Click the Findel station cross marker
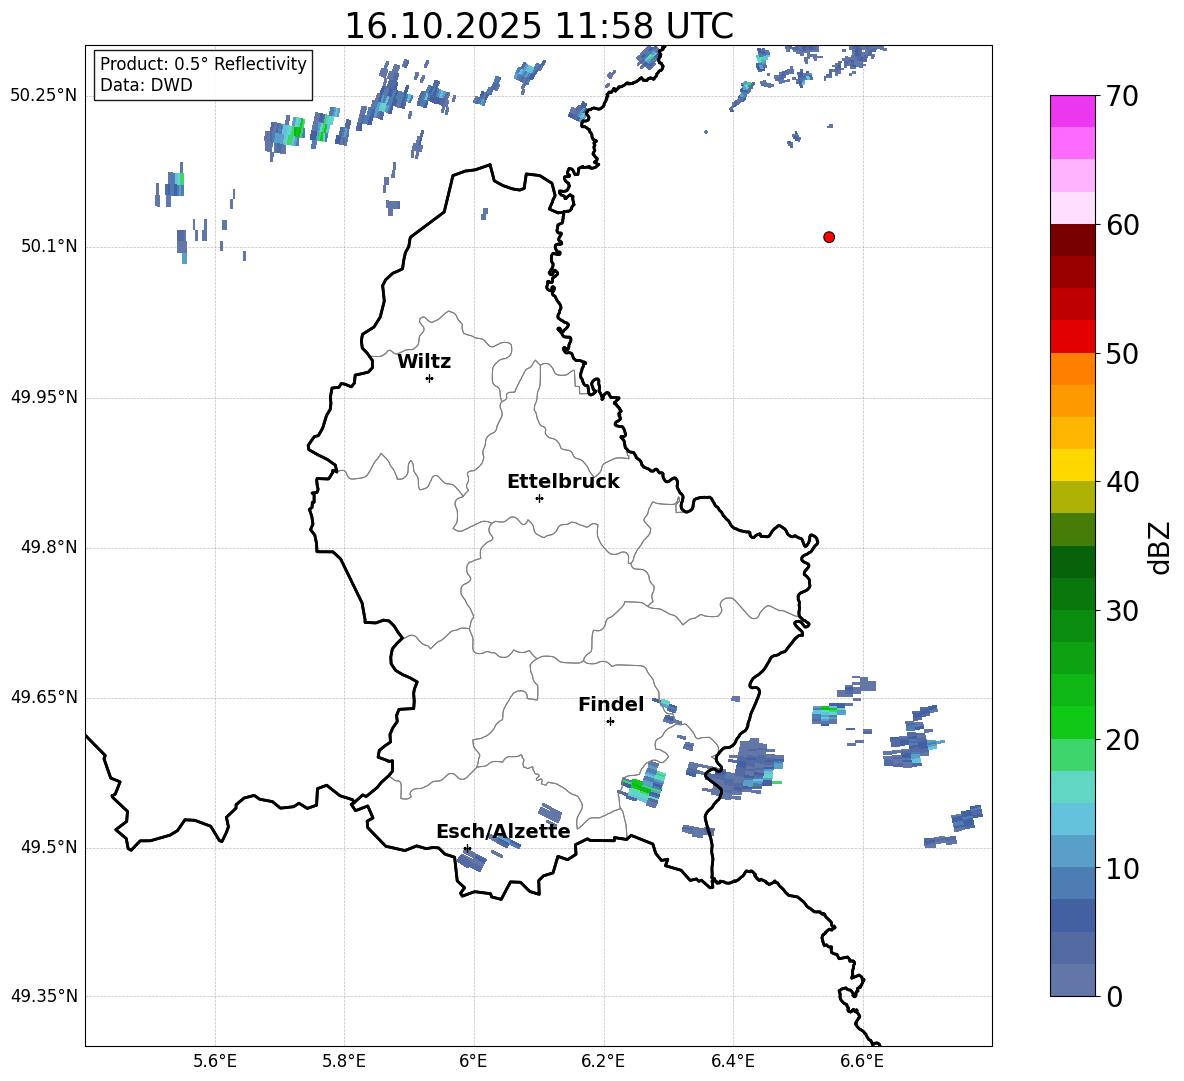Image resolution: width=1184 pixels, height=1081 pixels. coord(610,721)
